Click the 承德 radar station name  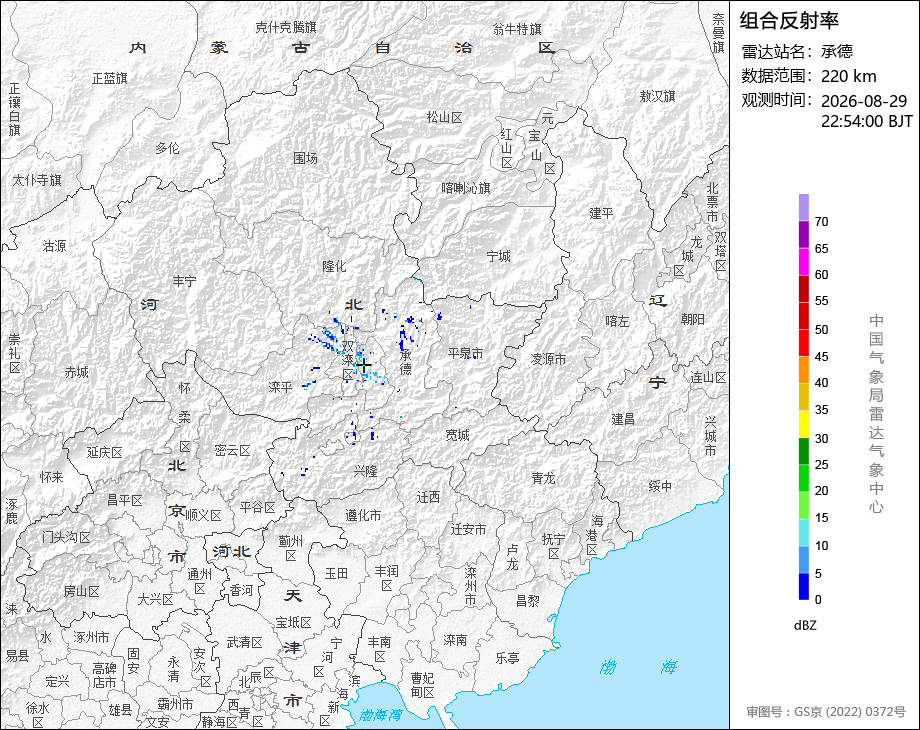pos(837,52)
